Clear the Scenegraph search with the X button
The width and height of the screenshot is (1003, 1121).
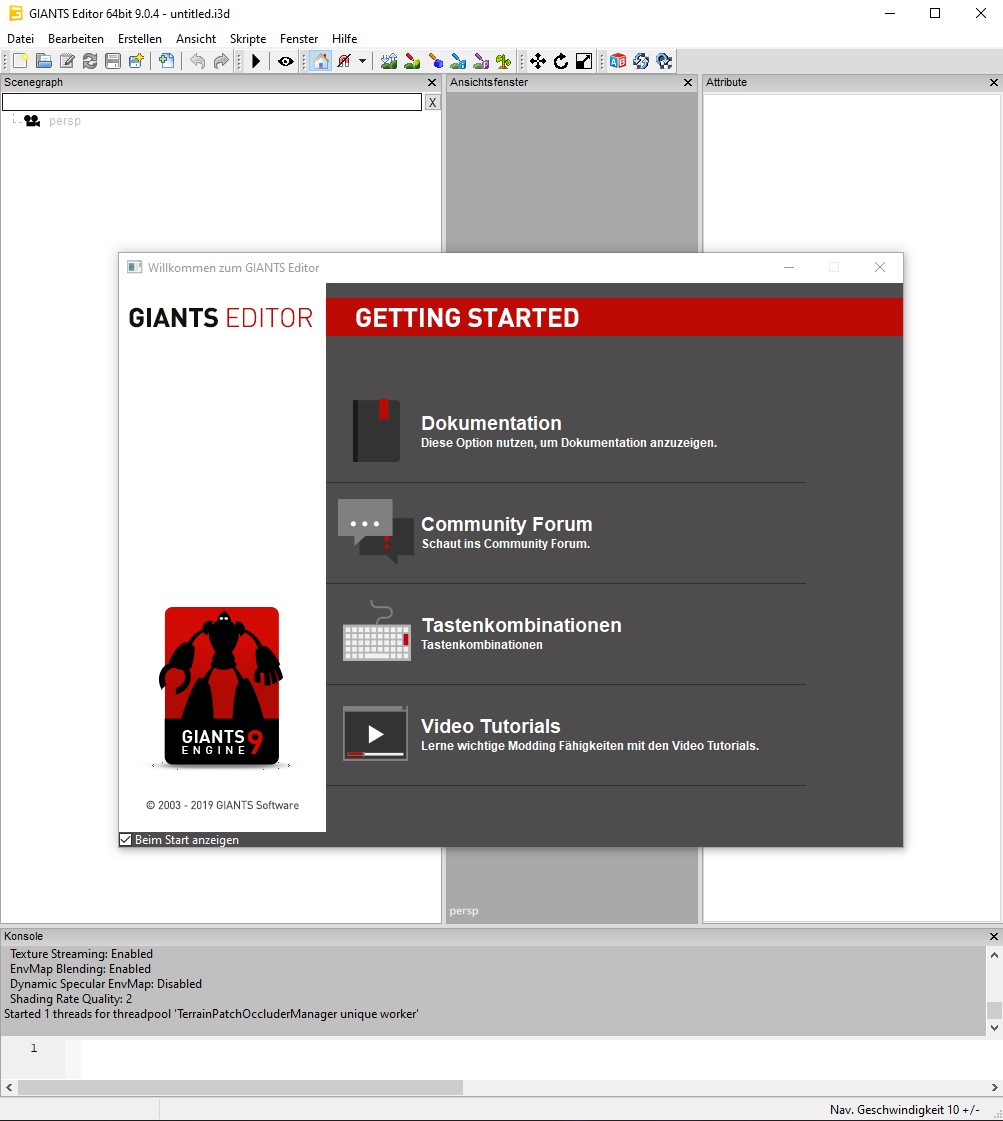pyautogui.click(x=432, y=103)
